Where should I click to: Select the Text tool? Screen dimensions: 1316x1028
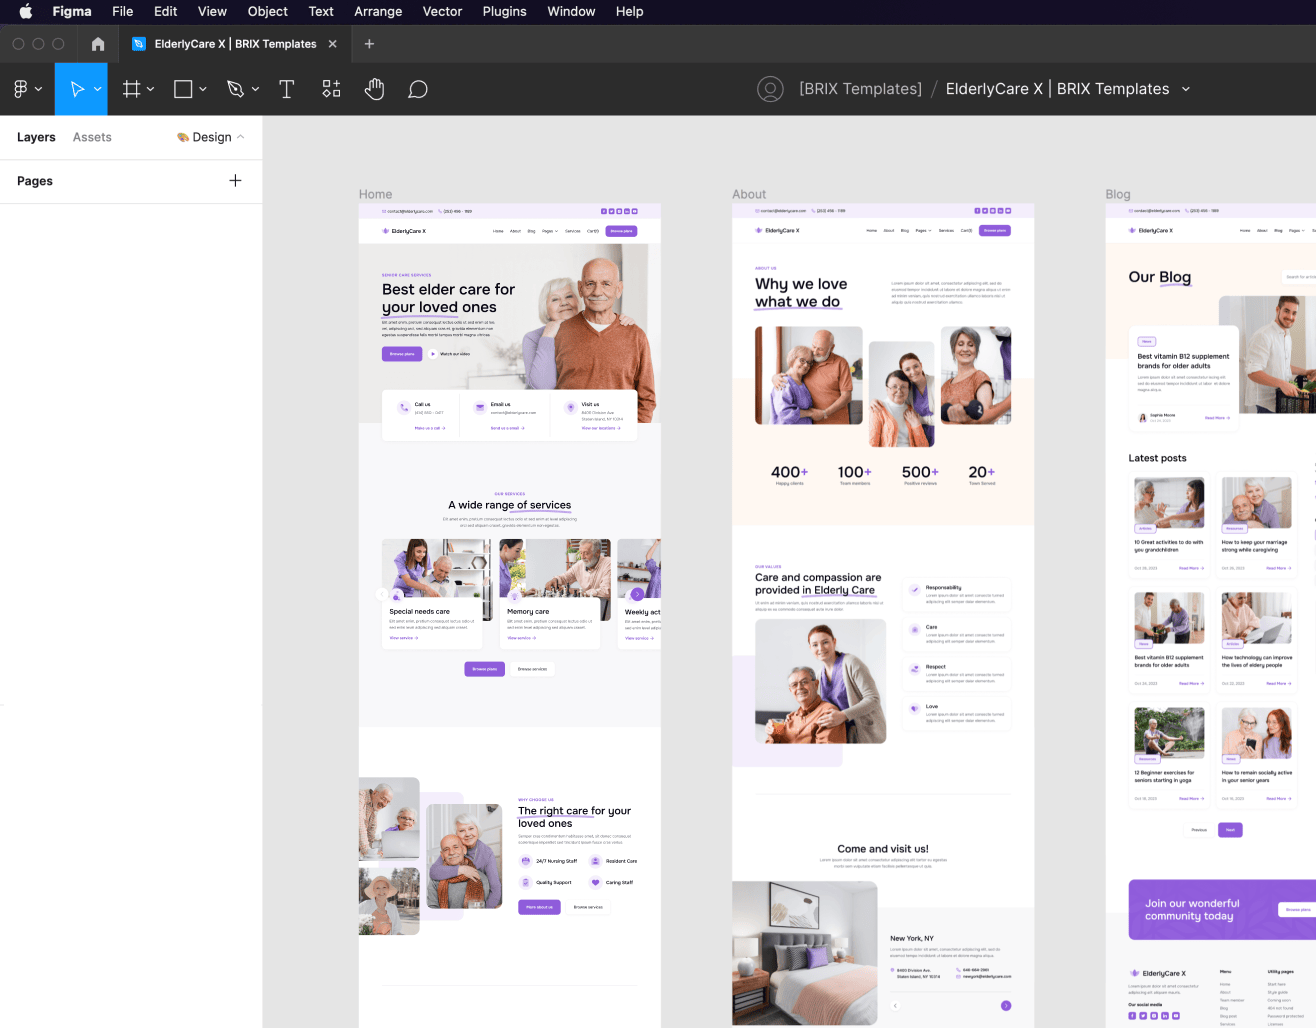287,88
